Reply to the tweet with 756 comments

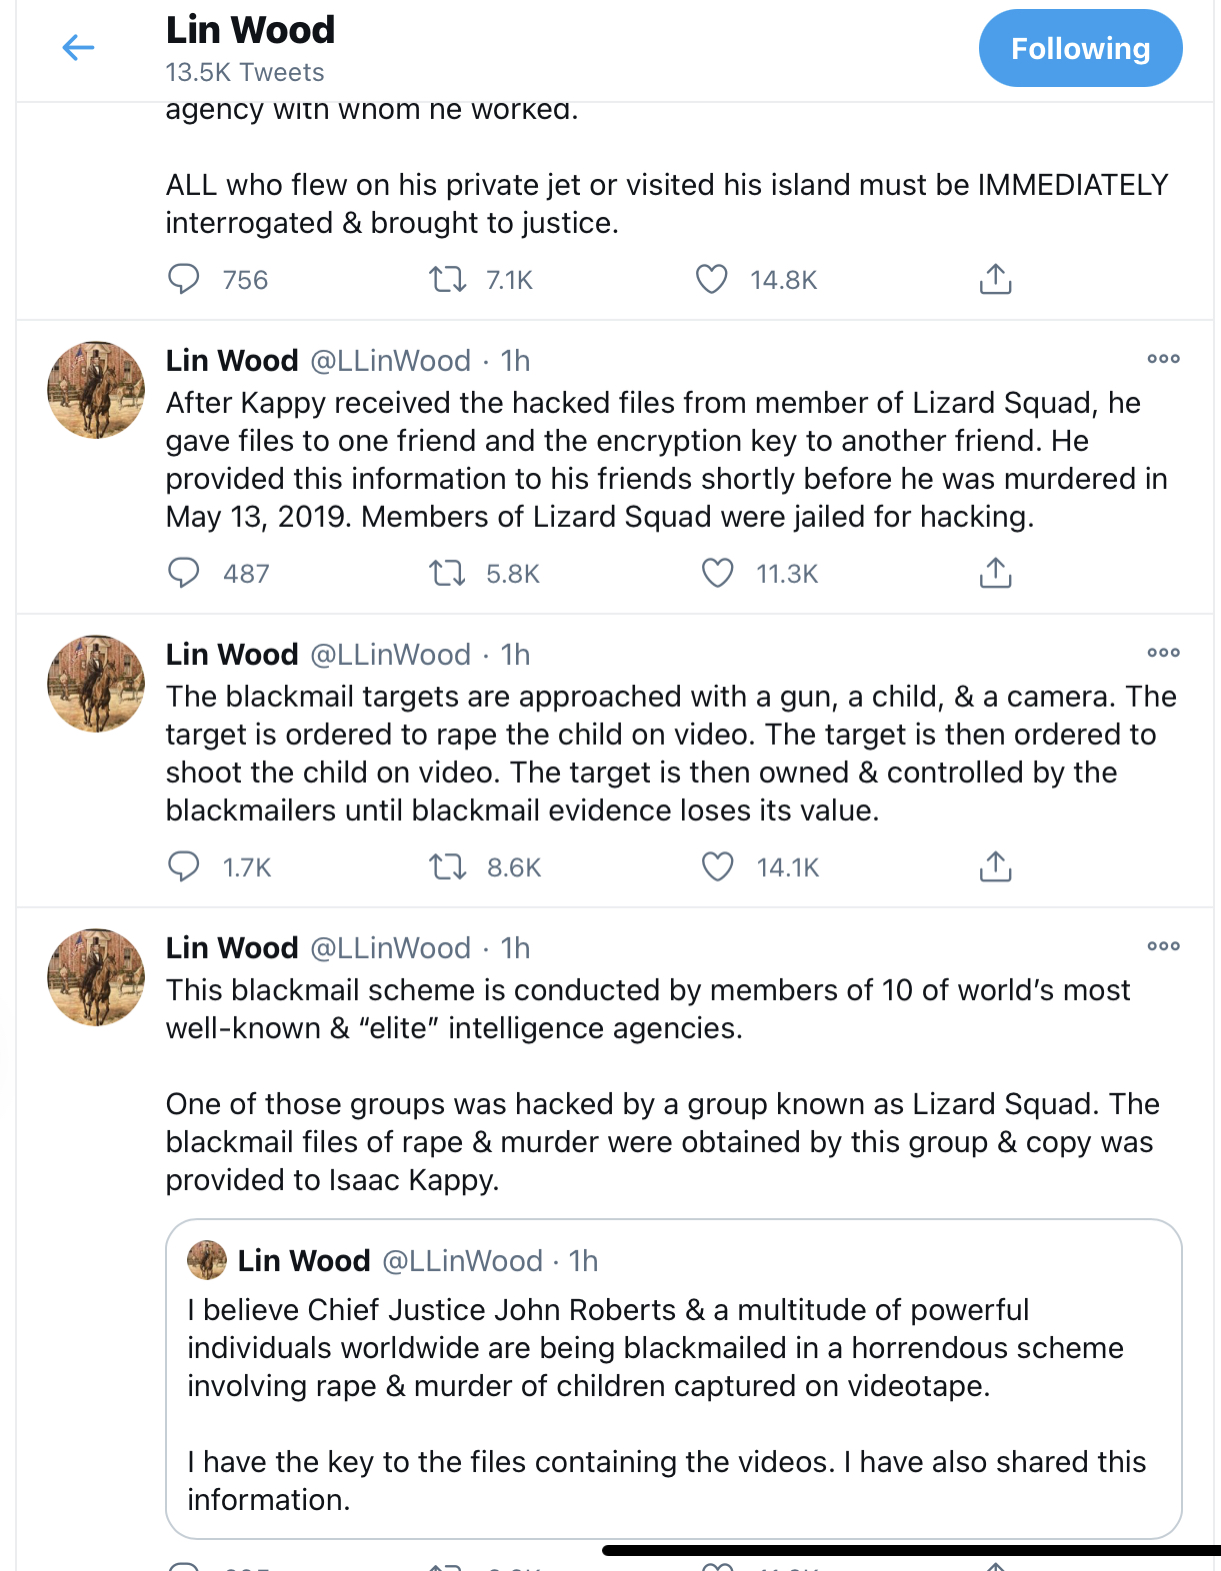(183, 279)
